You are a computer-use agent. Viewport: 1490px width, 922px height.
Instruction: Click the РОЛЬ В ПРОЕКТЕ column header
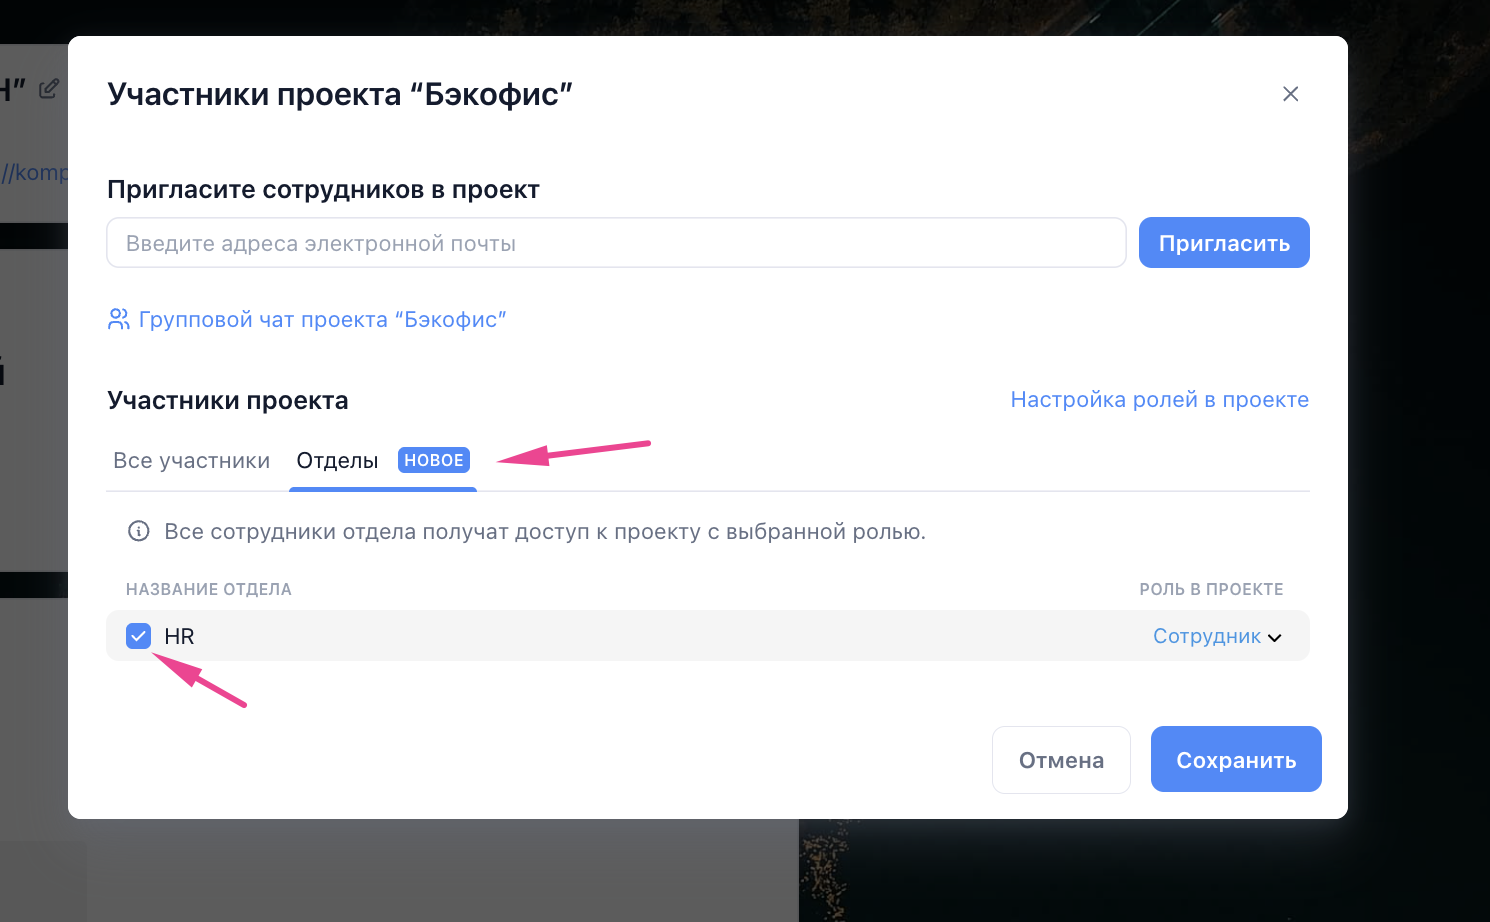tap(1211, 589)
